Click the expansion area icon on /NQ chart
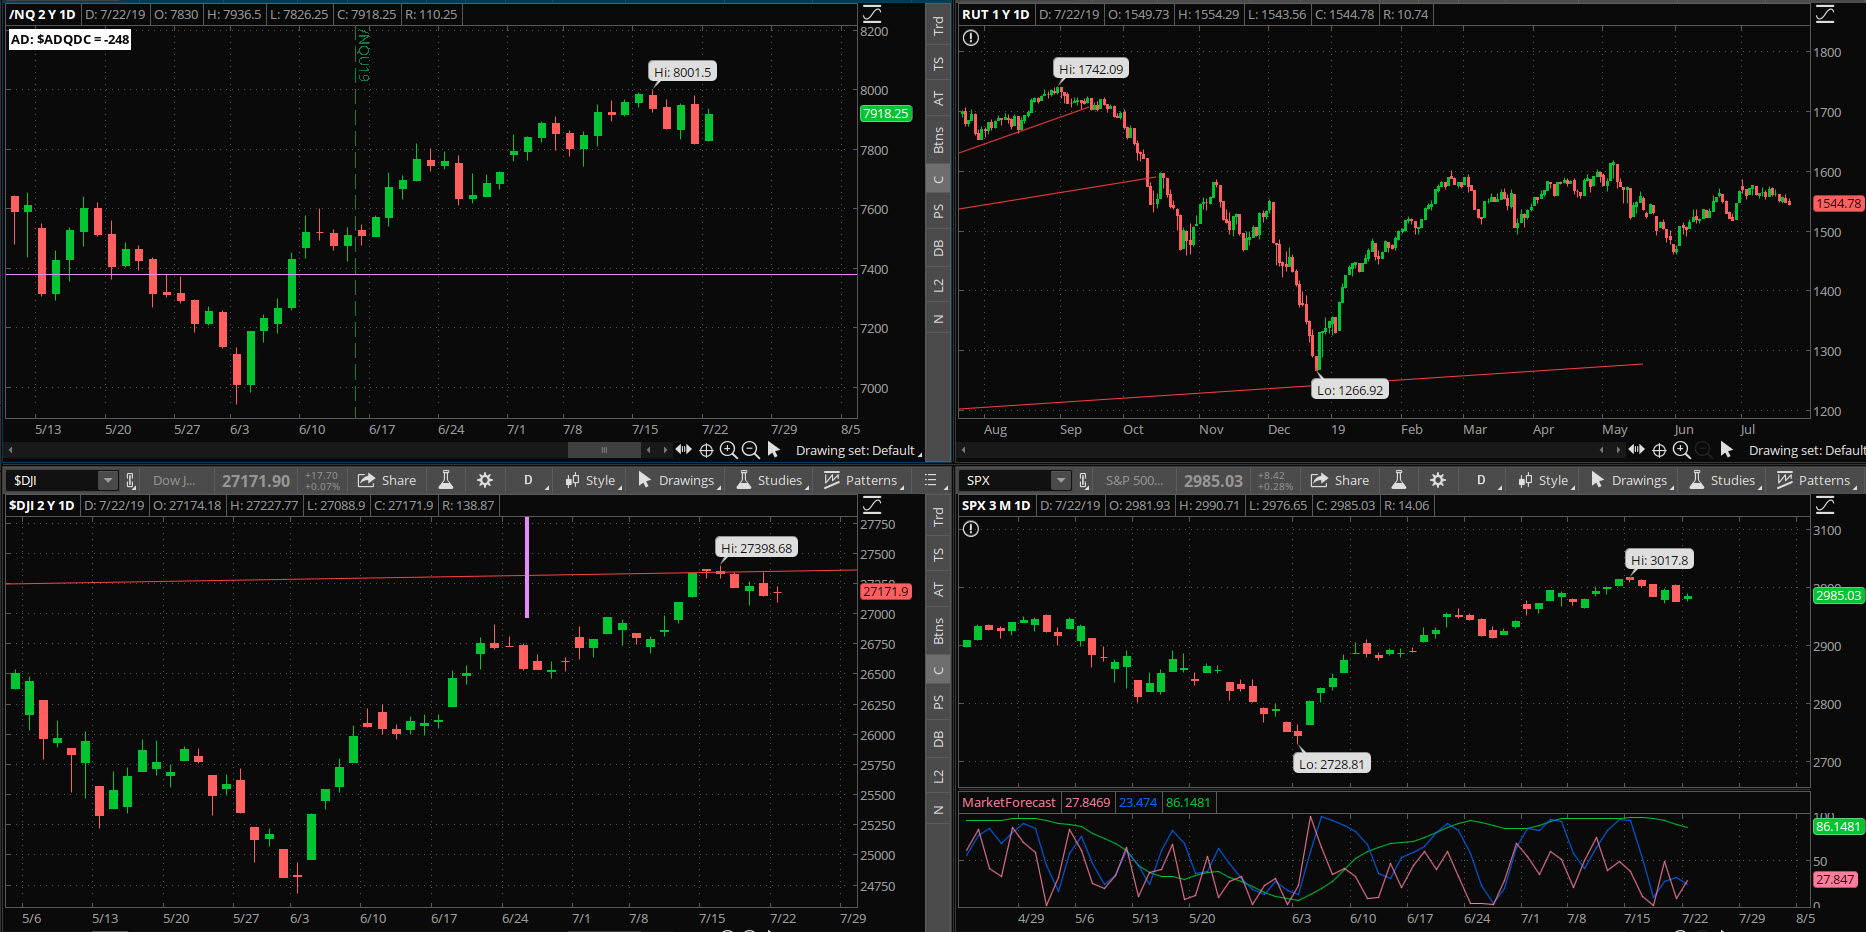 [872, 14]
